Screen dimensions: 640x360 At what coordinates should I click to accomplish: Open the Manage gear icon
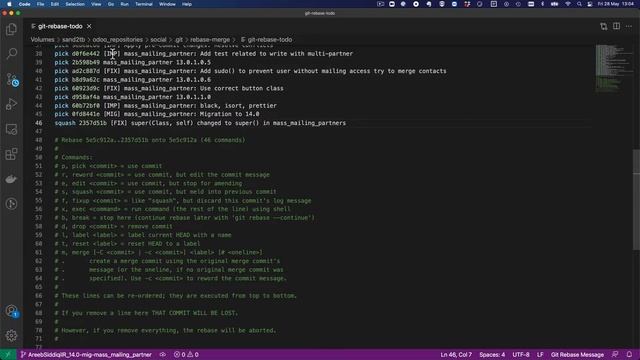(x=11, y=336)
